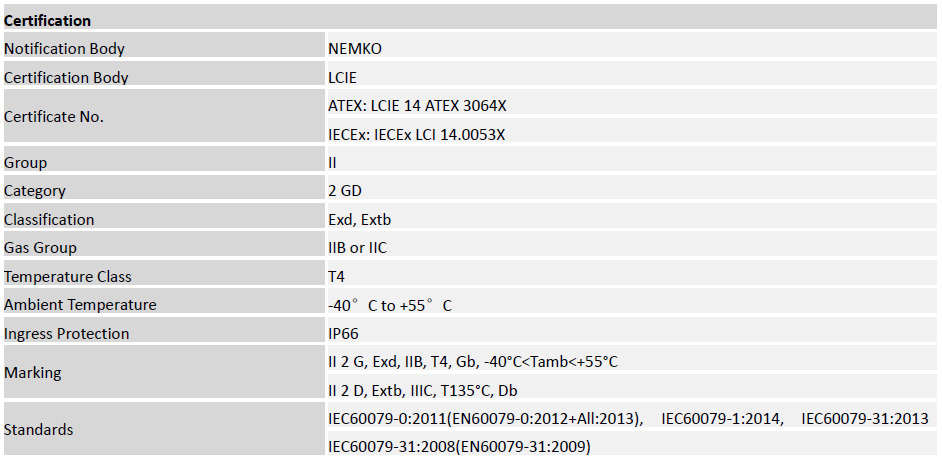Select the IECEx certificate number line
This screenshot has height=457, width=942.
pos(416,134)
